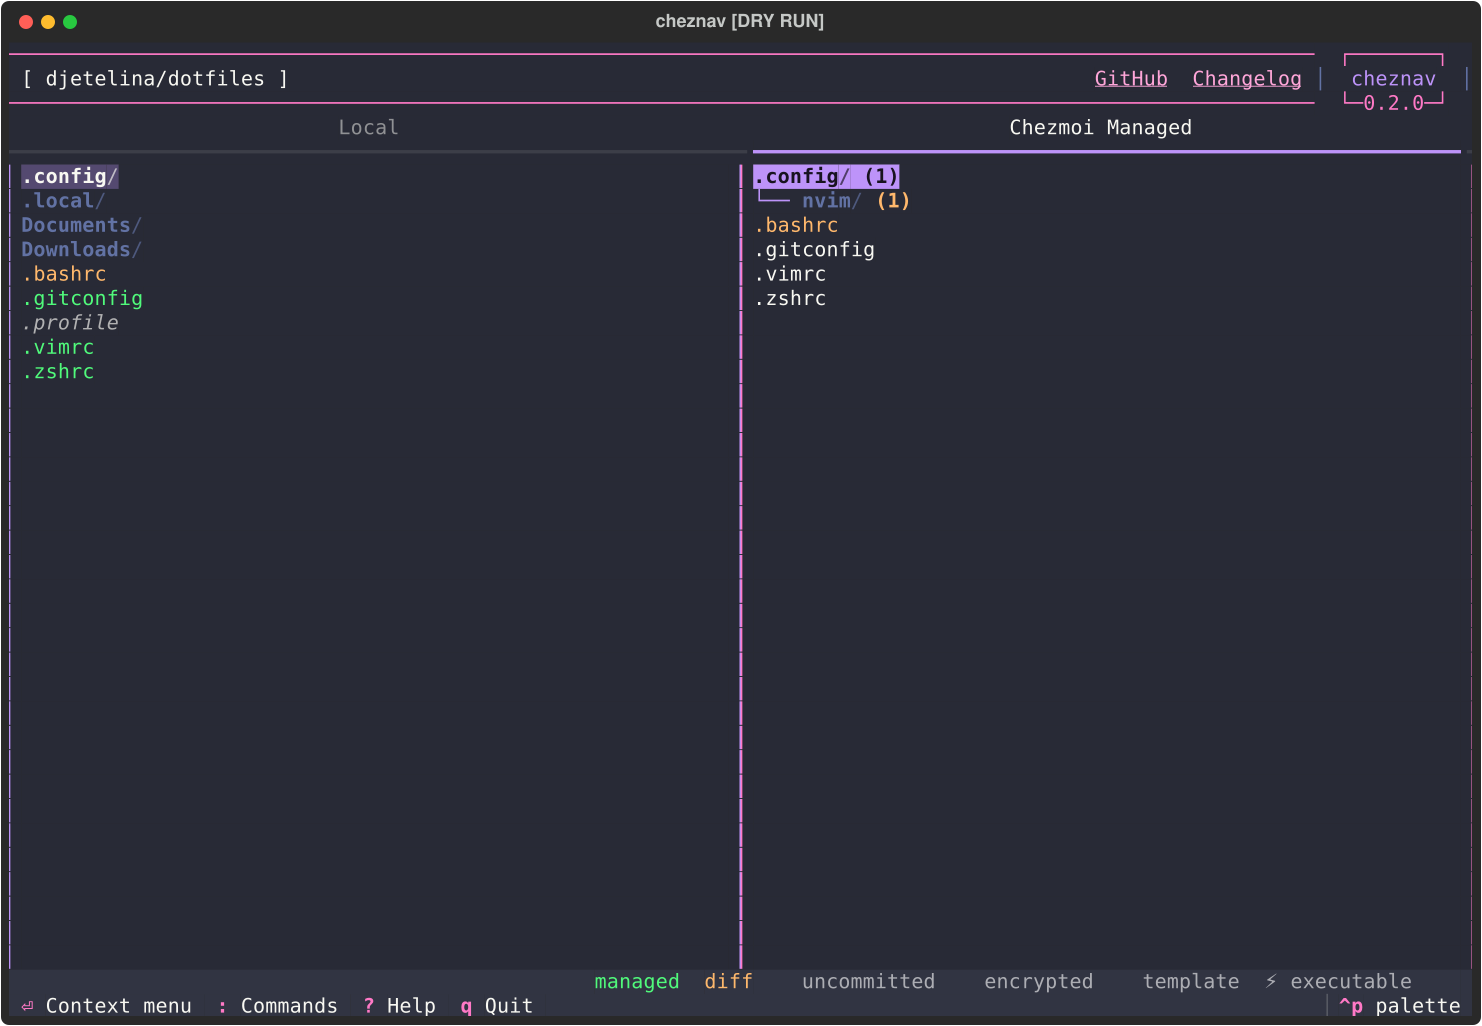The width and height of the screenshot is (1482, 1026).
Task: Click the uncommitted legend label
Action: click(868, 982)
